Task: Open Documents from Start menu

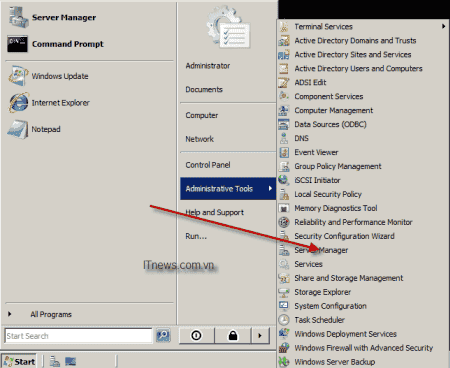Action: pos(204,89)
